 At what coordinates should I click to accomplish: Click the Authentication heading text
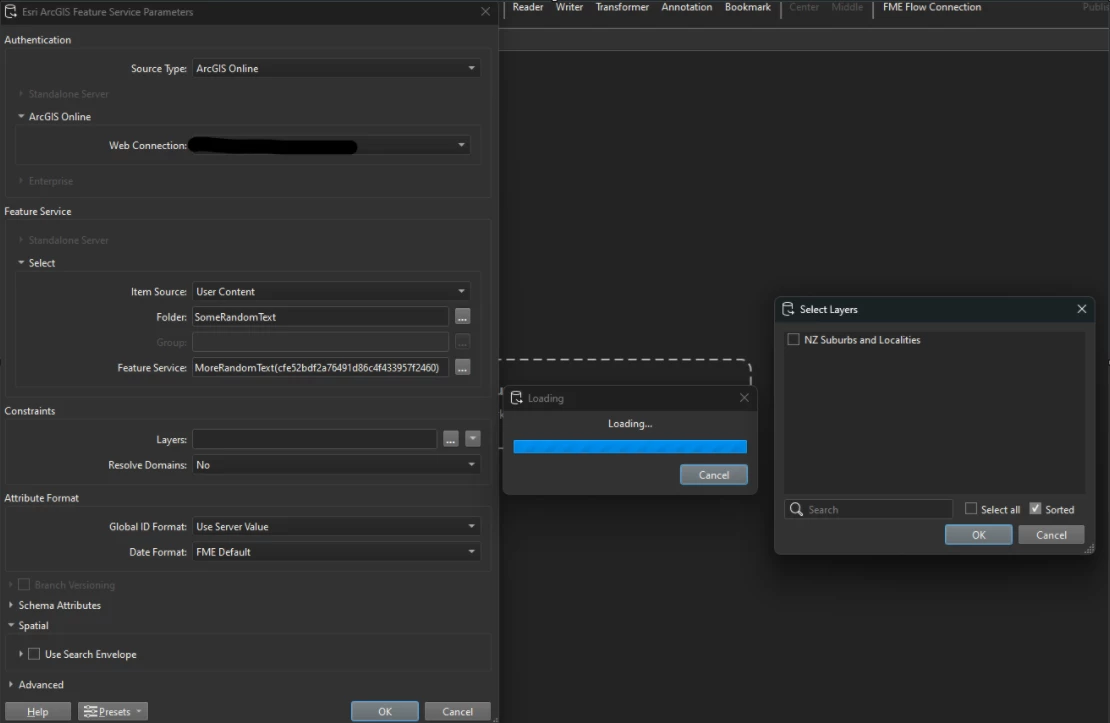click(38, 40)
